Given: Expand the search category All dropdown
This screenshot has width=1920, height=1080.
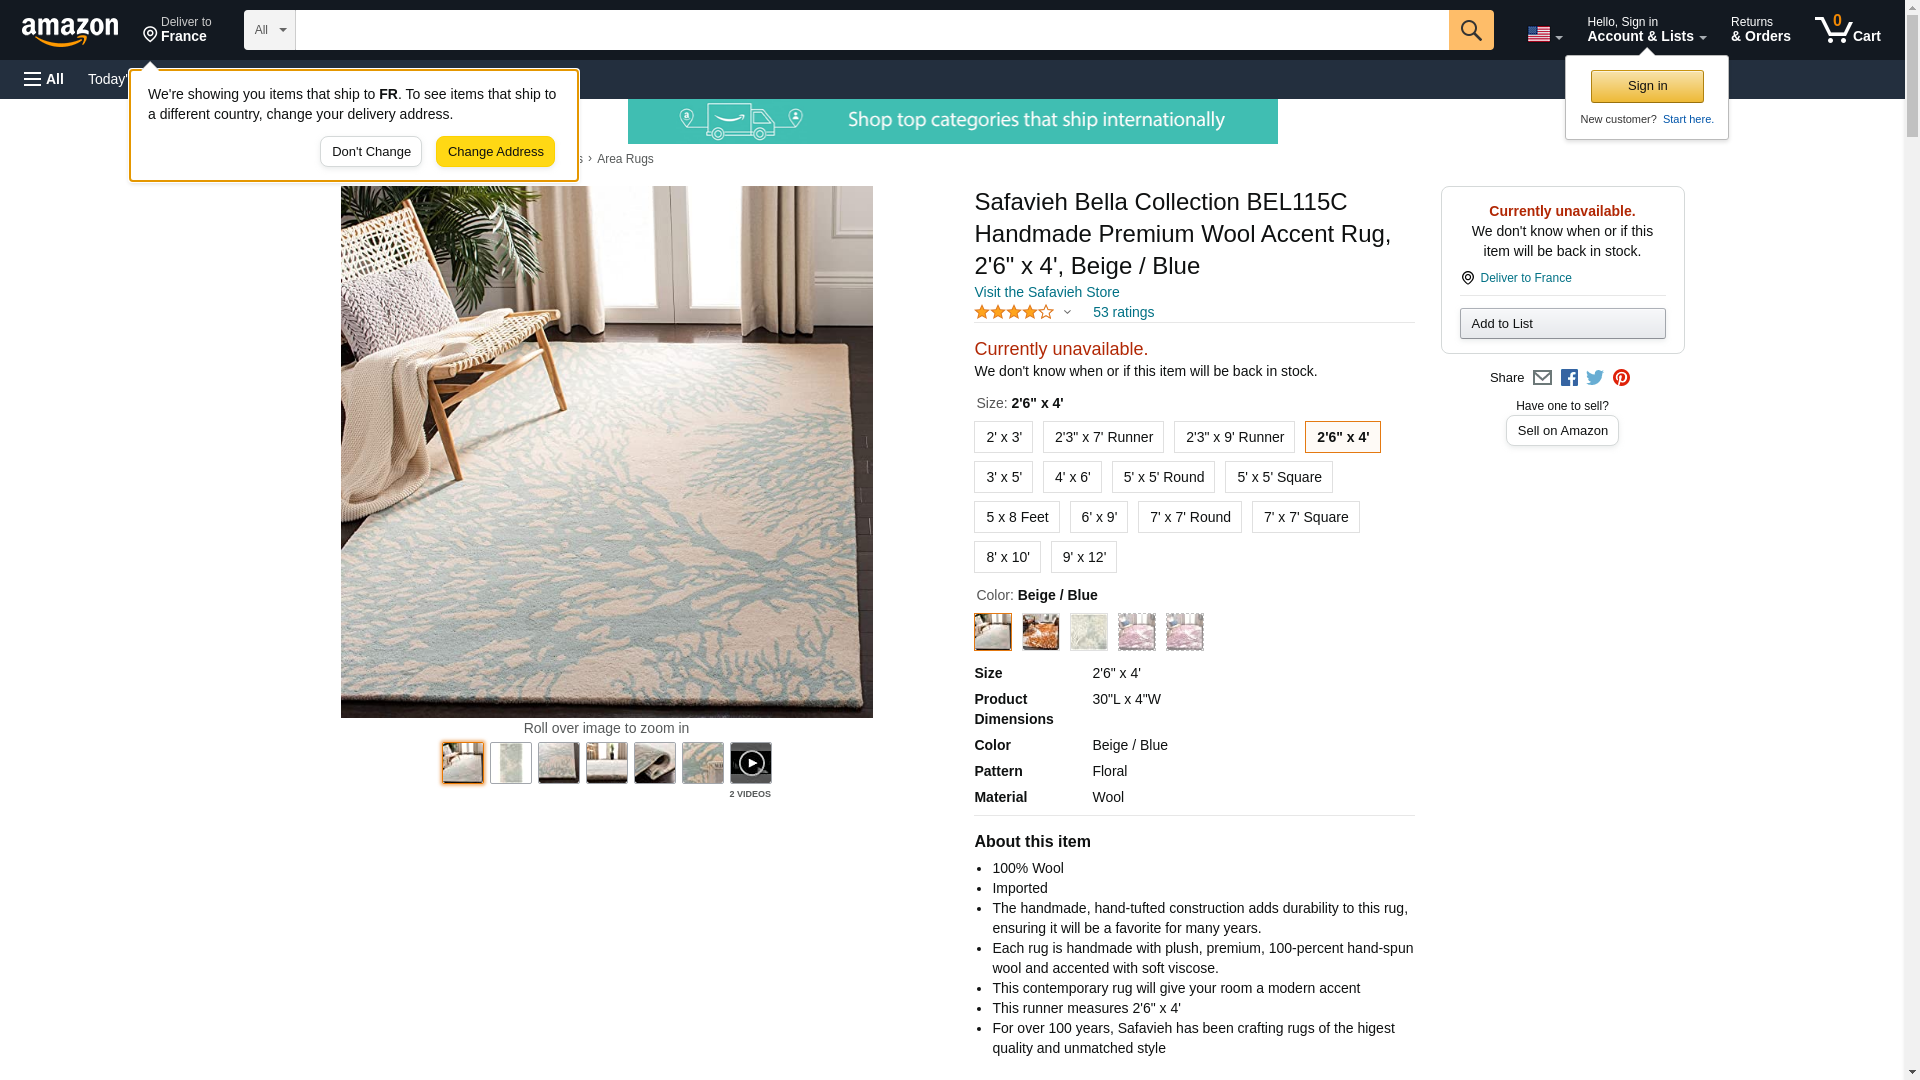Looking at the screenshot, I should [269, 30].
